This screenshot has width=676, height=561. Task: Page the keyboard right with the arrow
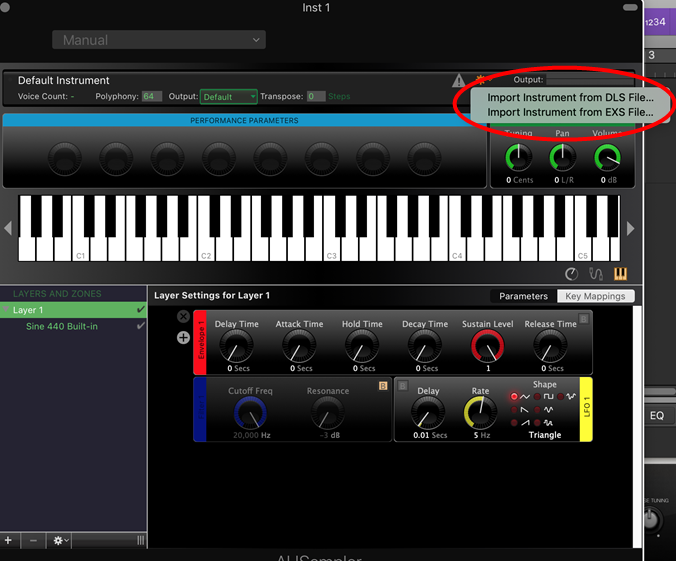tap(630, 229)
